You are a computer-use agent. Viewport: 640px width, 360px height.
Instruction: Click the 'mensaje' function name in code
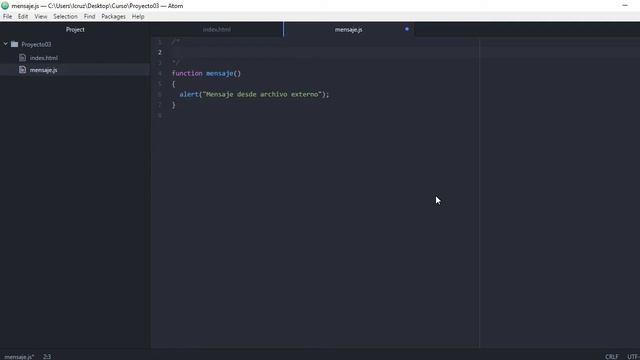pyautogui.click(x=220, y=73)
